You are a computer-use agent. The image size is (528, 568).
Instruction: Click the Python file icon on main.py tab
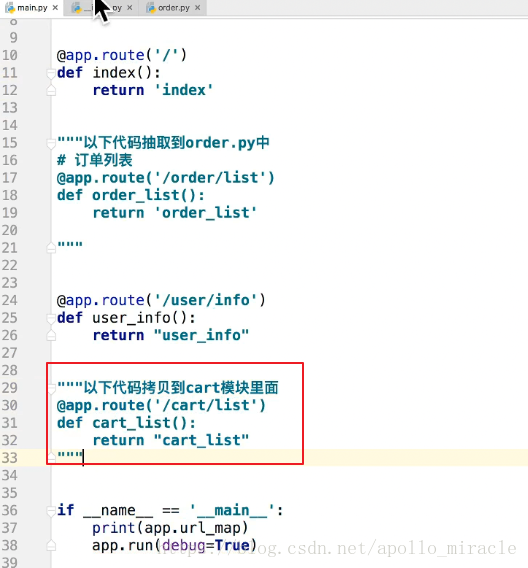(10, 8)
